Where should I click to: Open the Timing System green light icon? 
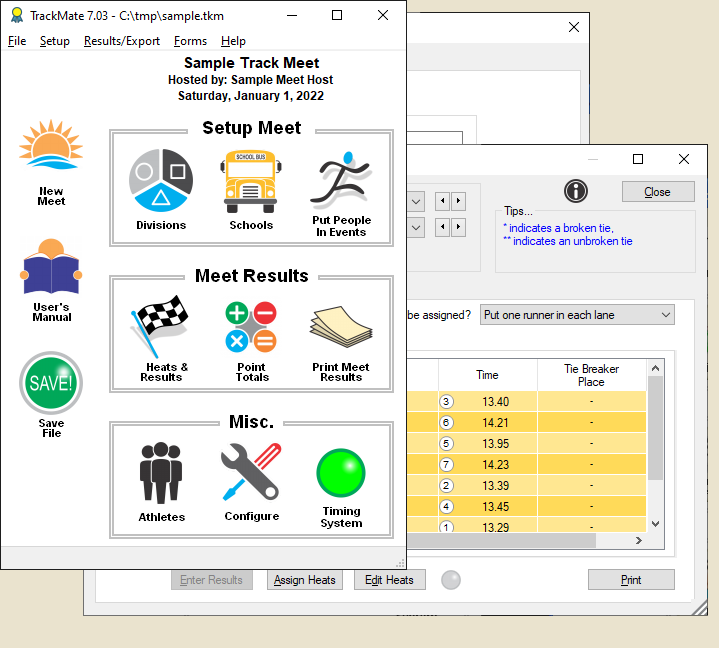341,473
